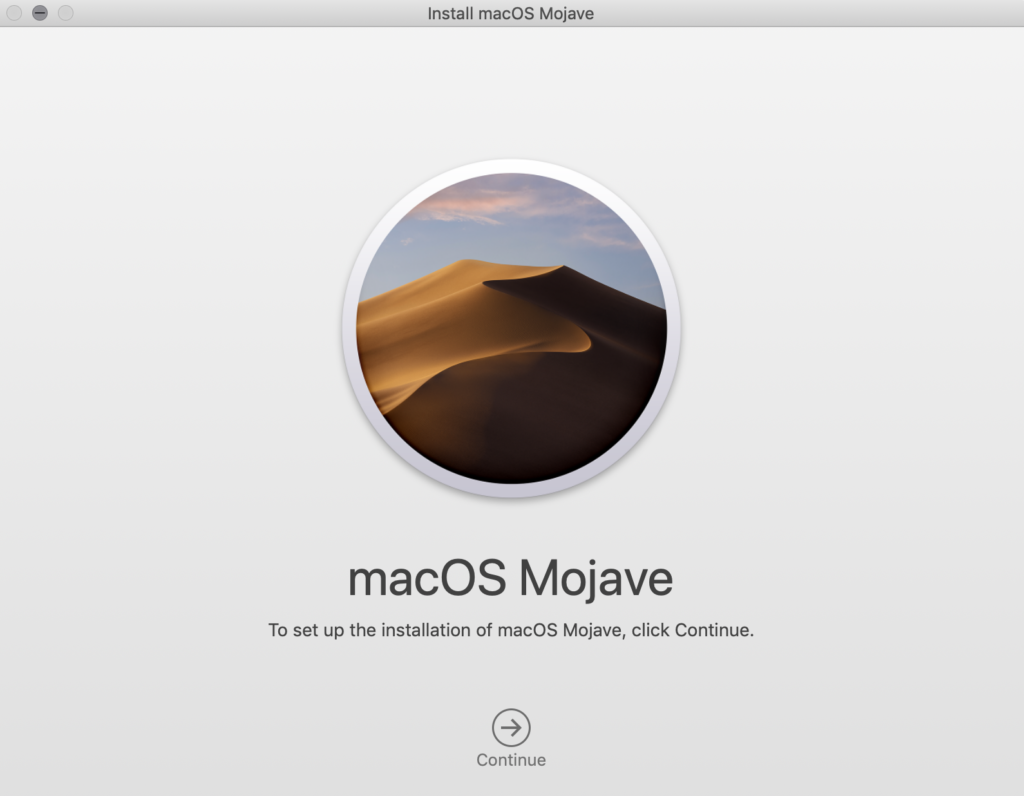The image size is (1024, 796).
Task: Minimize the Install macOS Mojave window
Action: point(40,13)
